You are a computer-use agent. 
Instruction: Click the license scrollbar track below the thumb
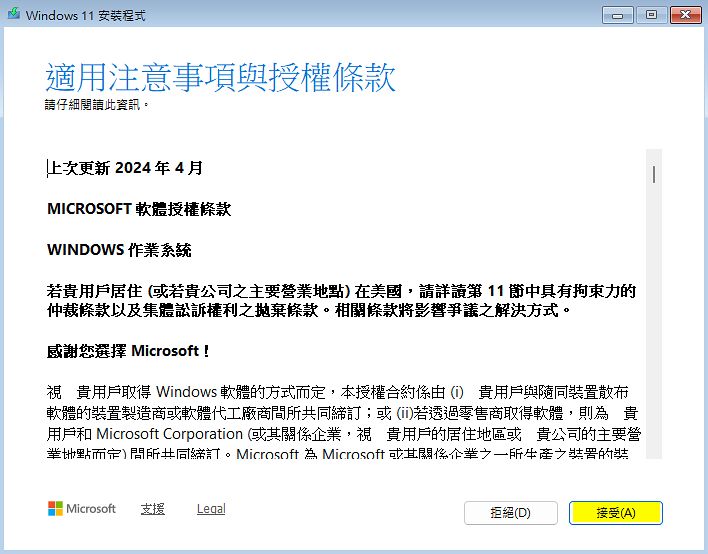pyautogui.click(x=653, y=321)
